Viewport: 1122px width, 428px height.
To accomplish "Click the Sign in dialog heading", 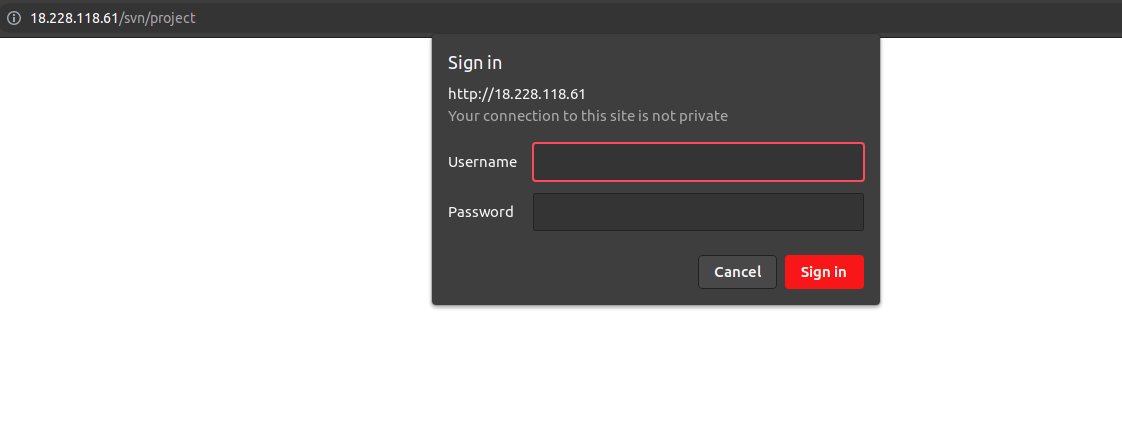I will (475, 63).
